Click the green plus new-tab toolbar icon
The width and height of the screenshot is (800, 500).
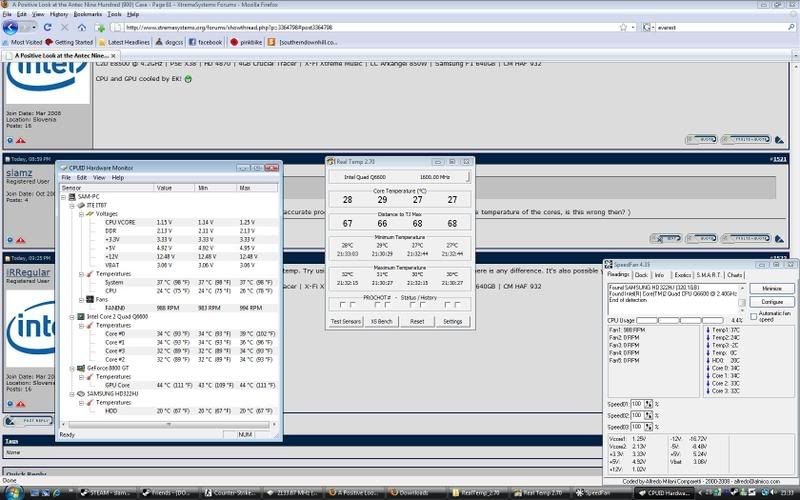[99, 28]
